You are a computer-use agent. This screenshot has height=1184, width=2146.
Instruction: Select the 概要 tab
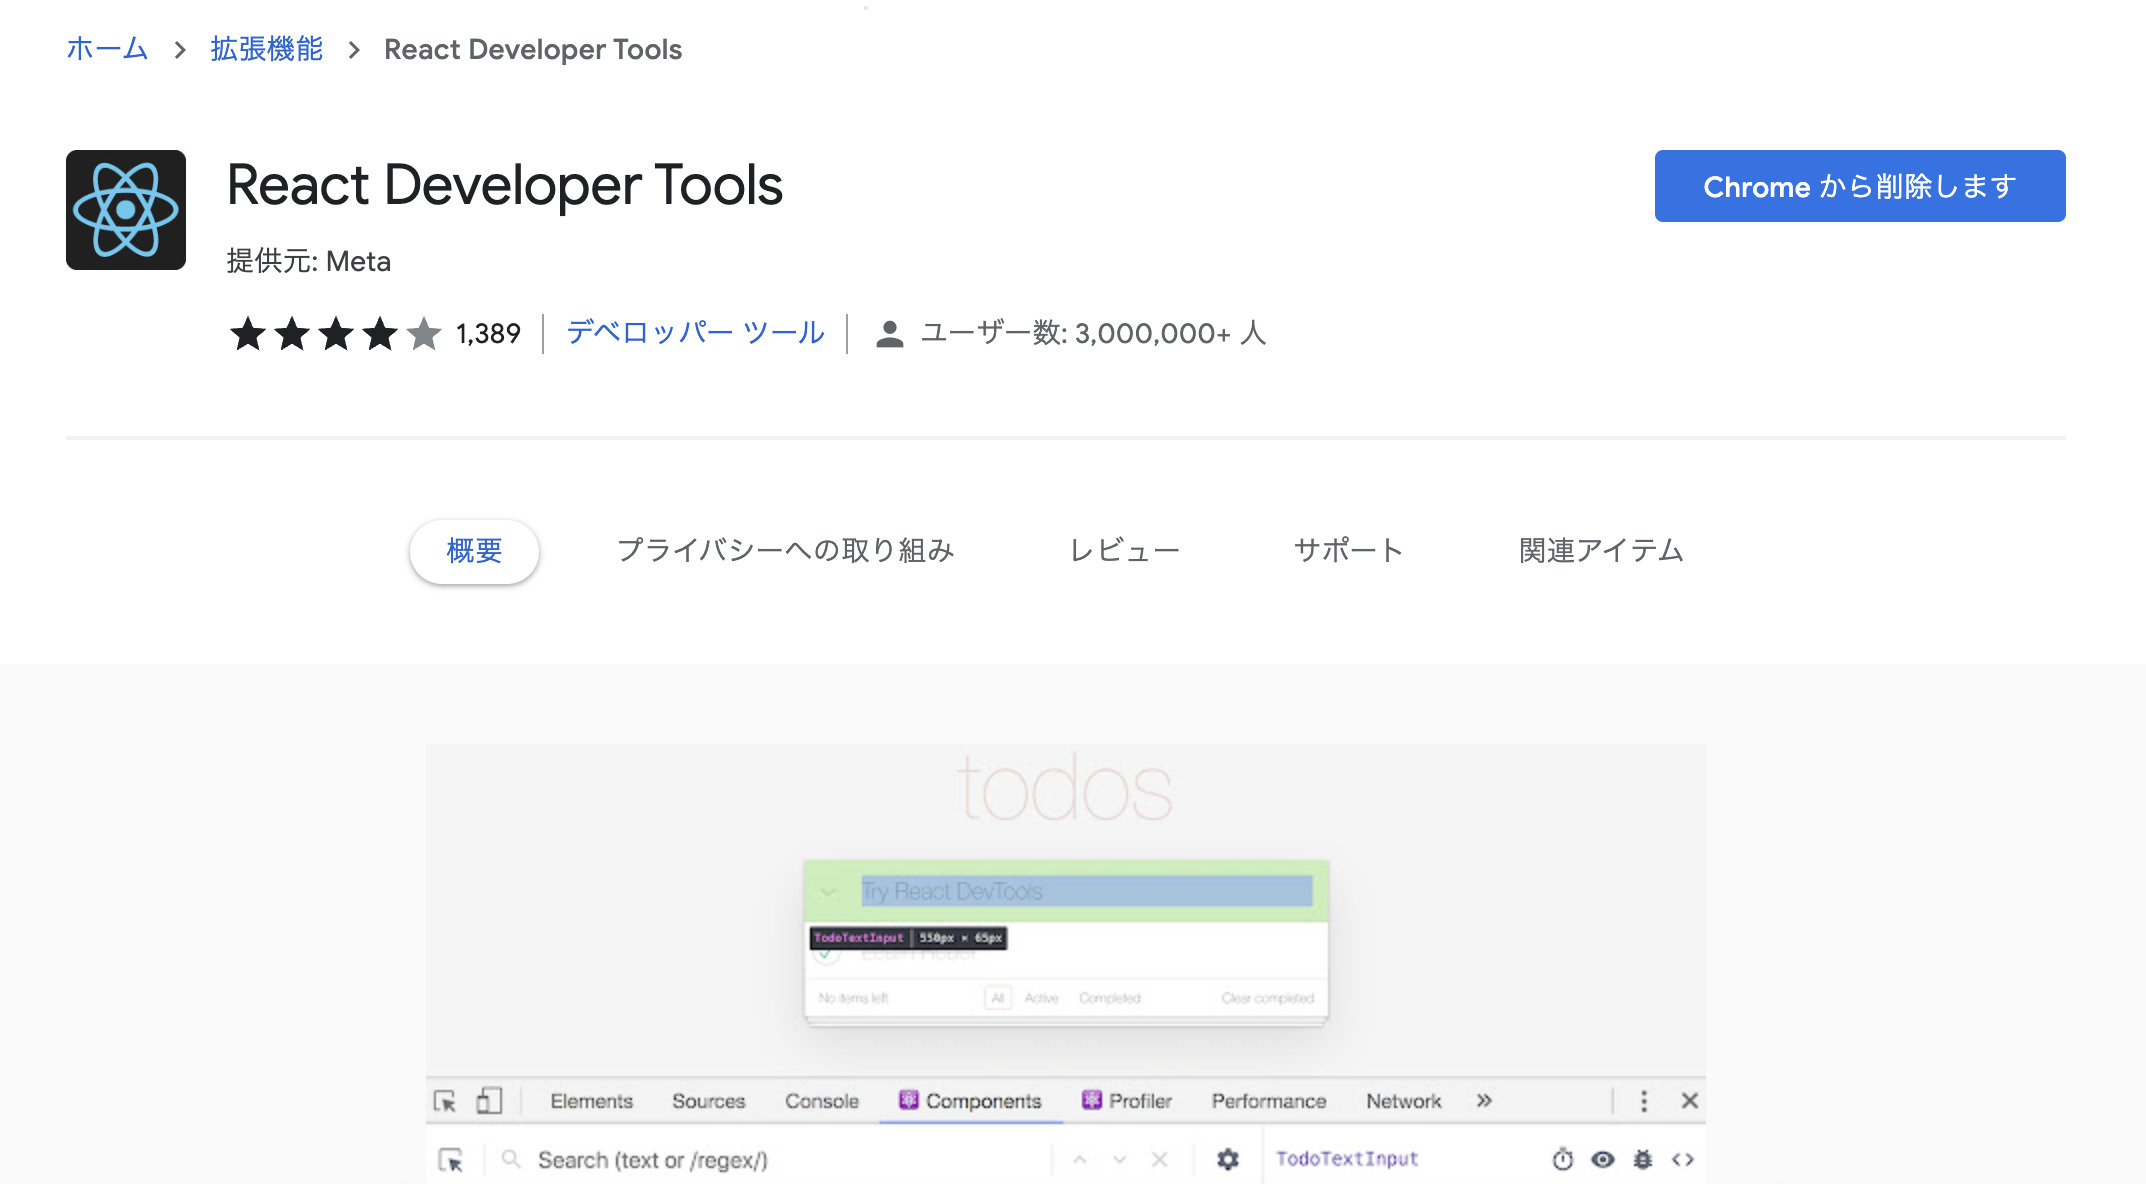click(474, 551)
